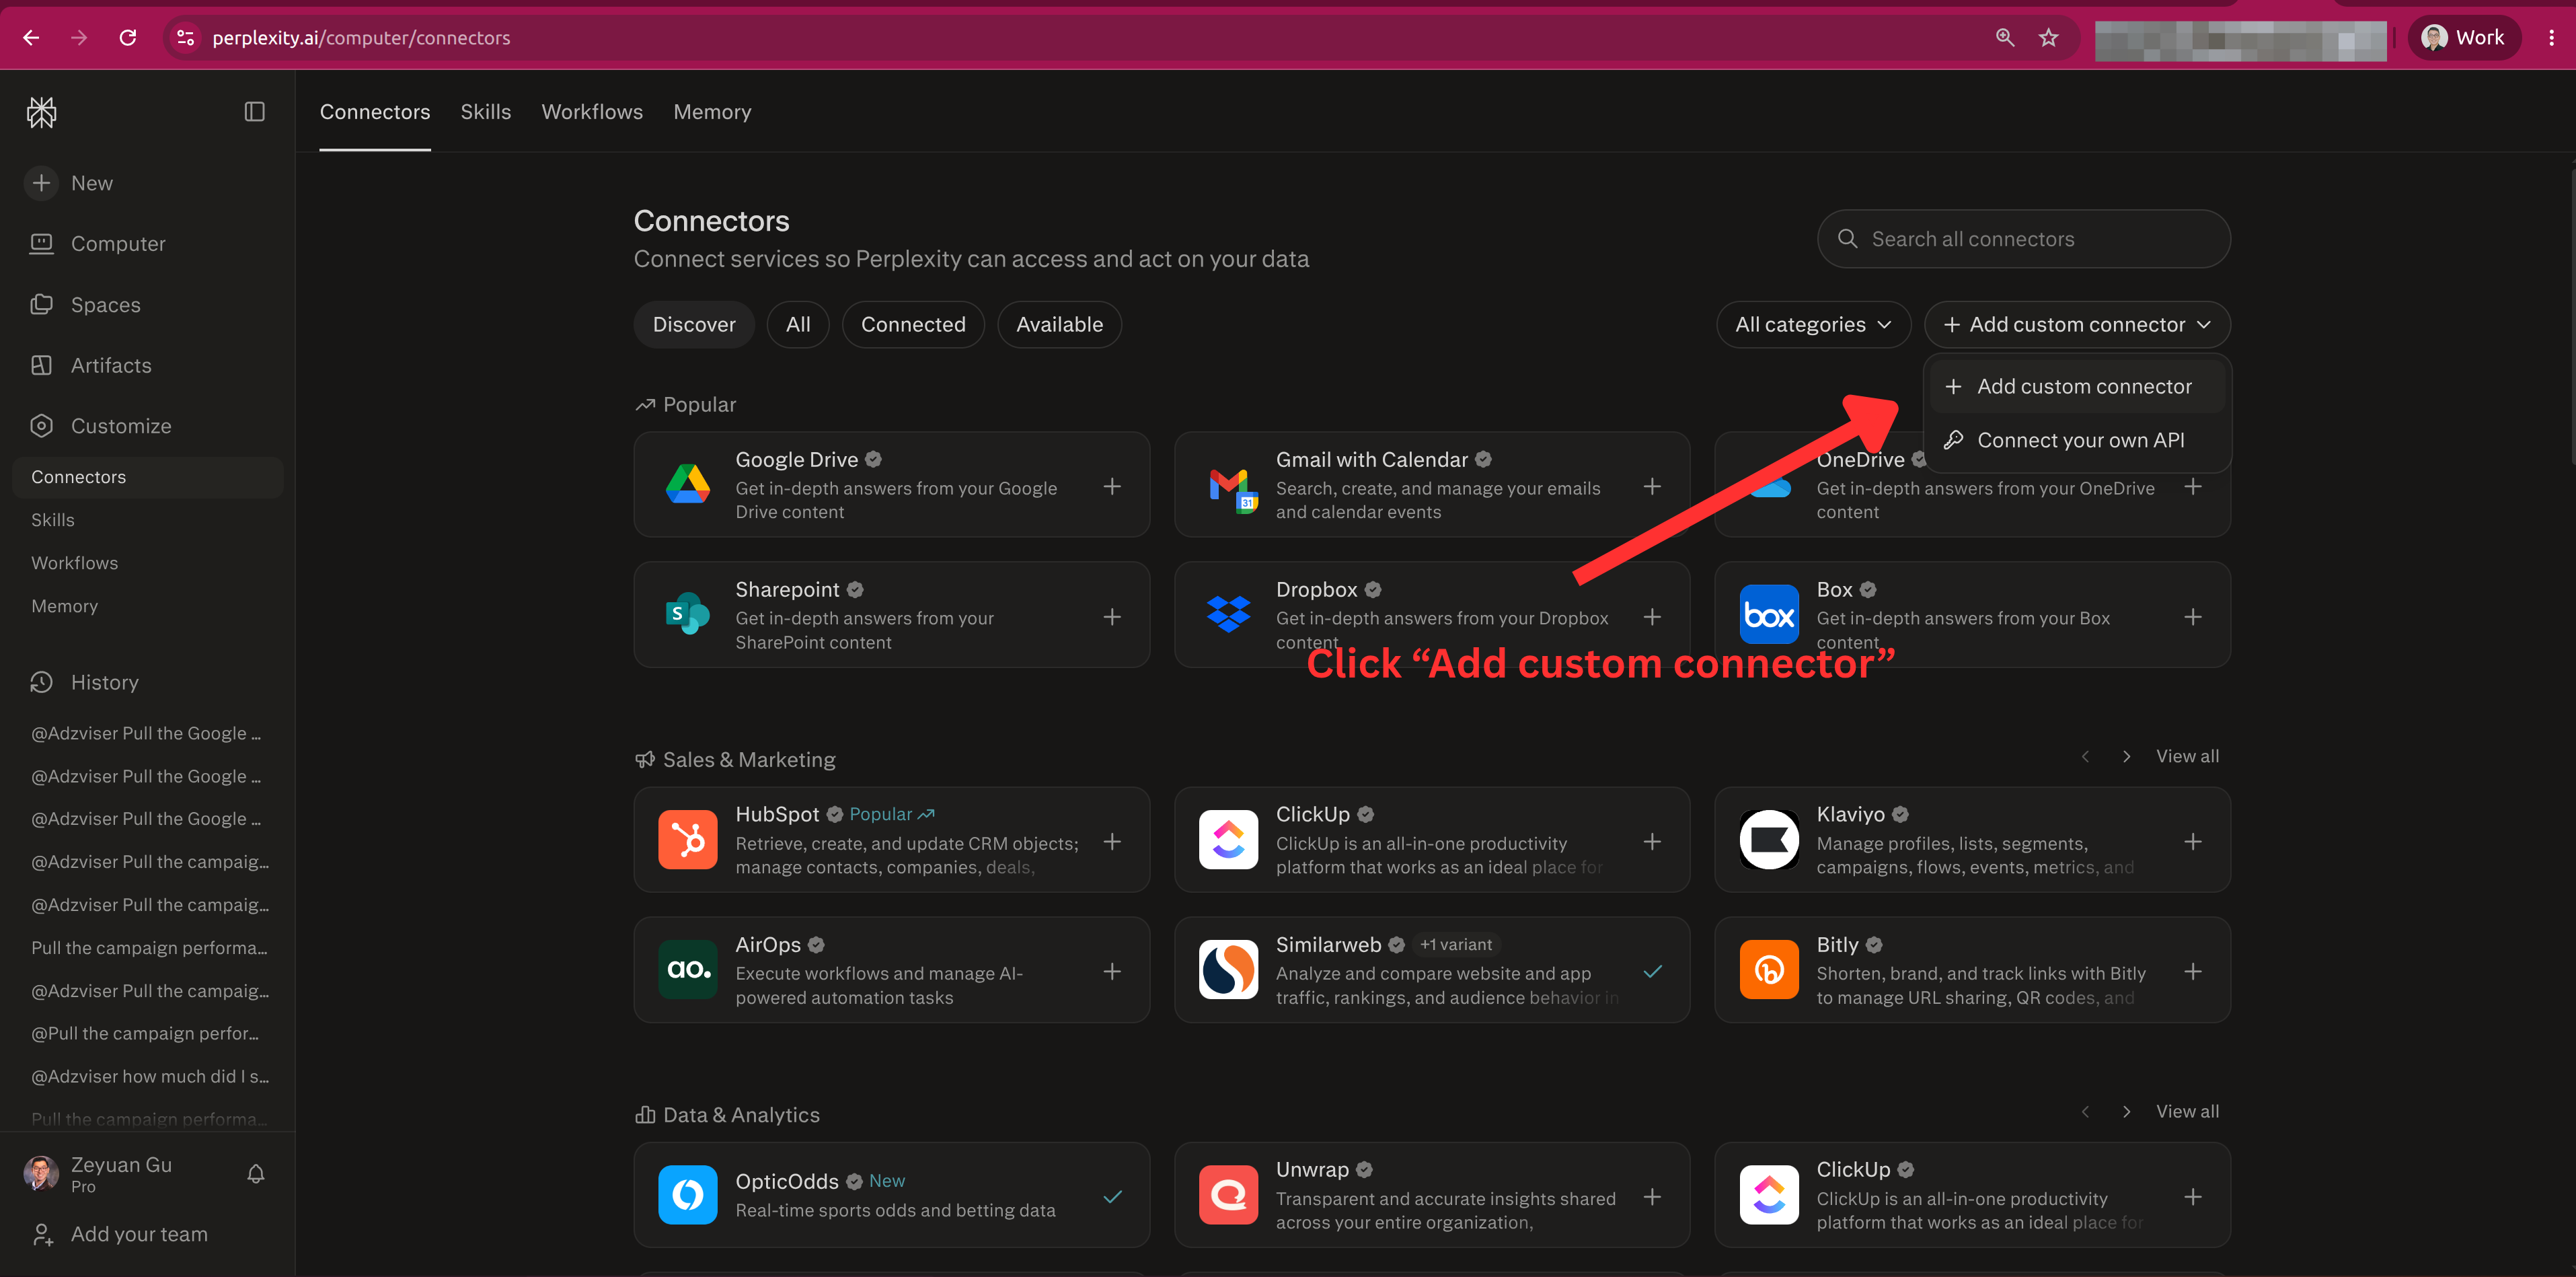Collapse the sidebar panel icon
The image size is (2576, 1277).
[255, 112]
